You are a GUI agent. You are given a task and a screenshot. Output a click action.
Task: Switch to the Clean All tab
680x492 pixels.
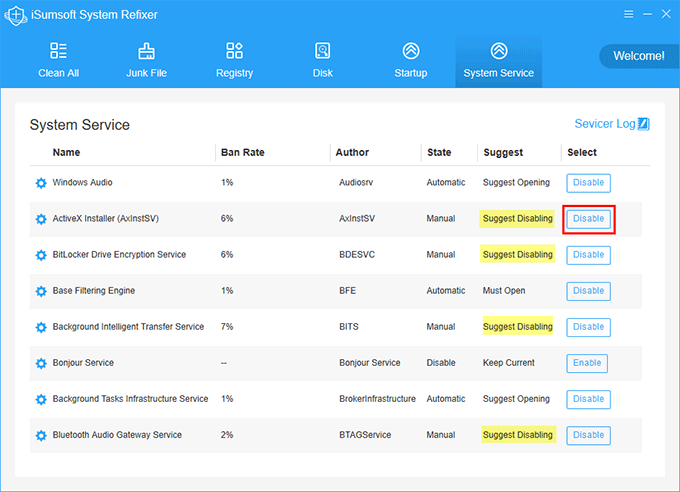pos(59,61)
